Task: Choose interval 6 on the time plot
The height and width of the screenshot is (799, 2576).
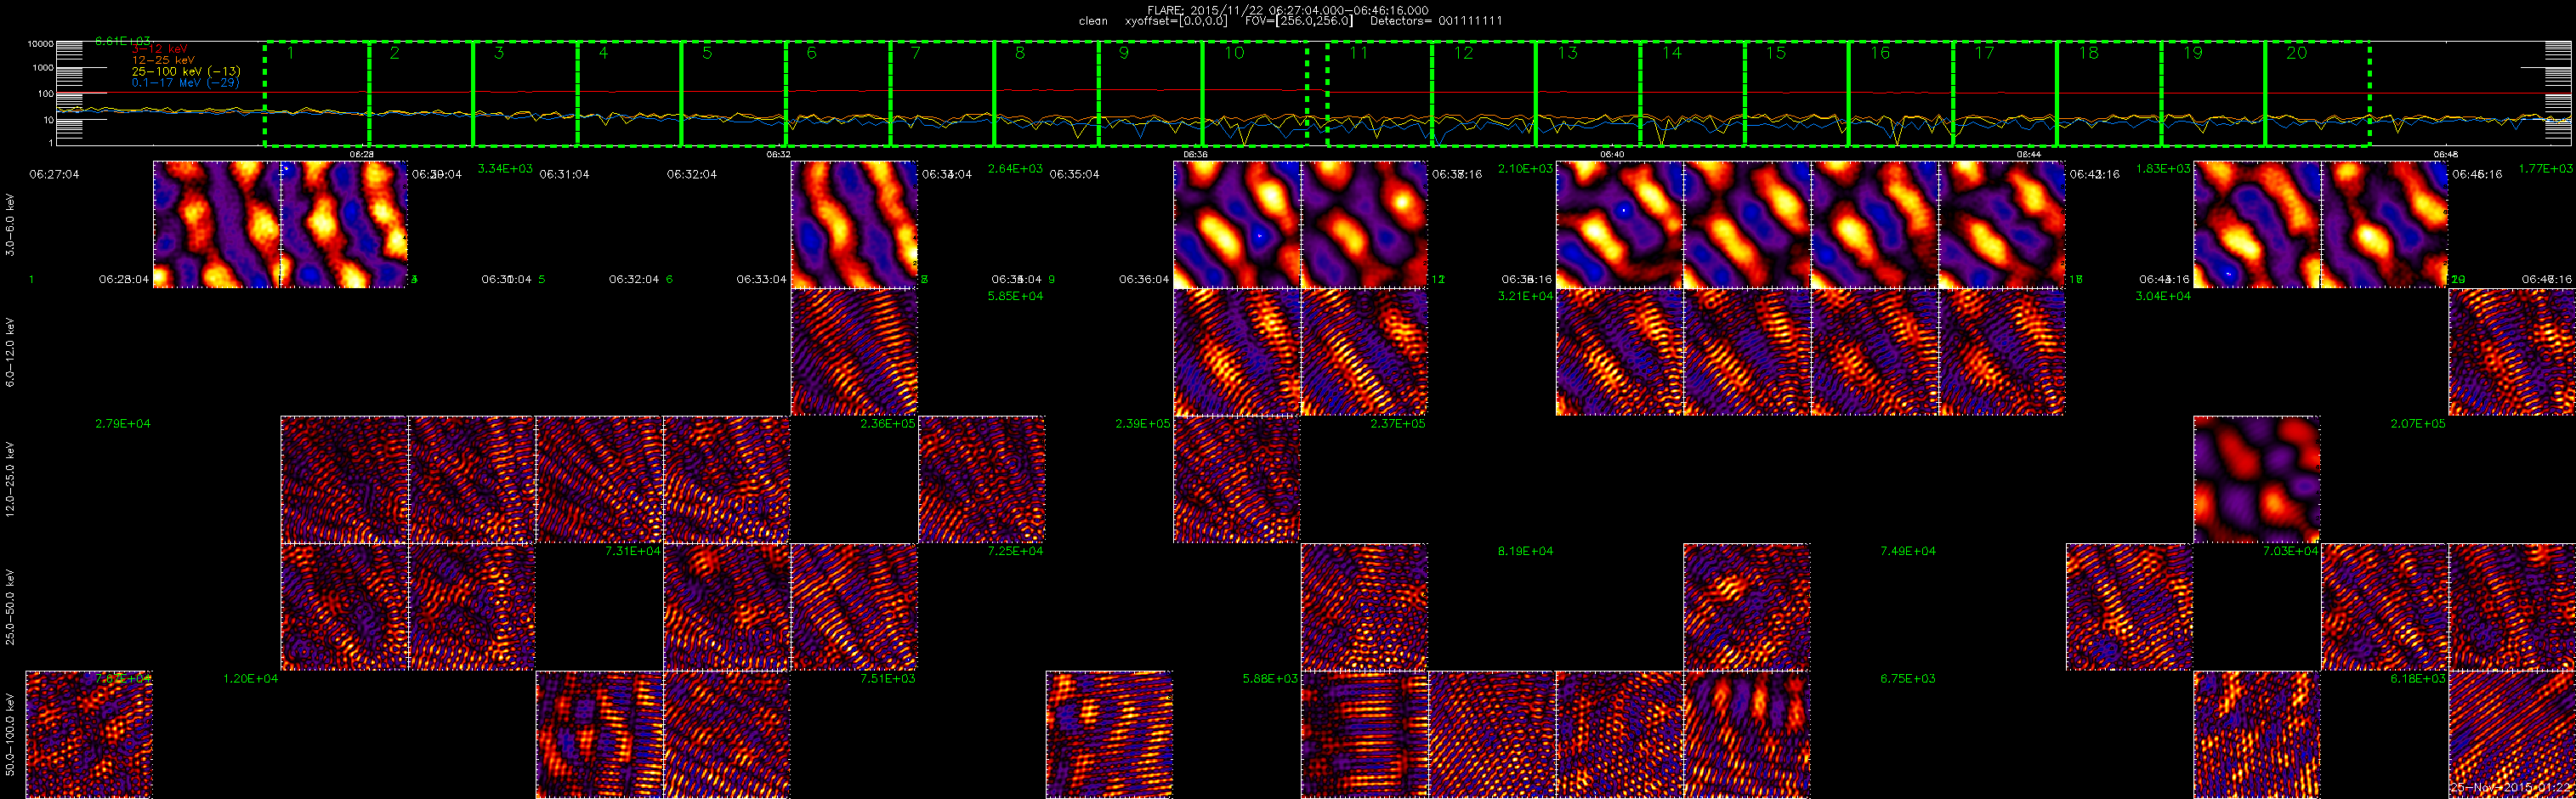Action: [x=838, y=94]
